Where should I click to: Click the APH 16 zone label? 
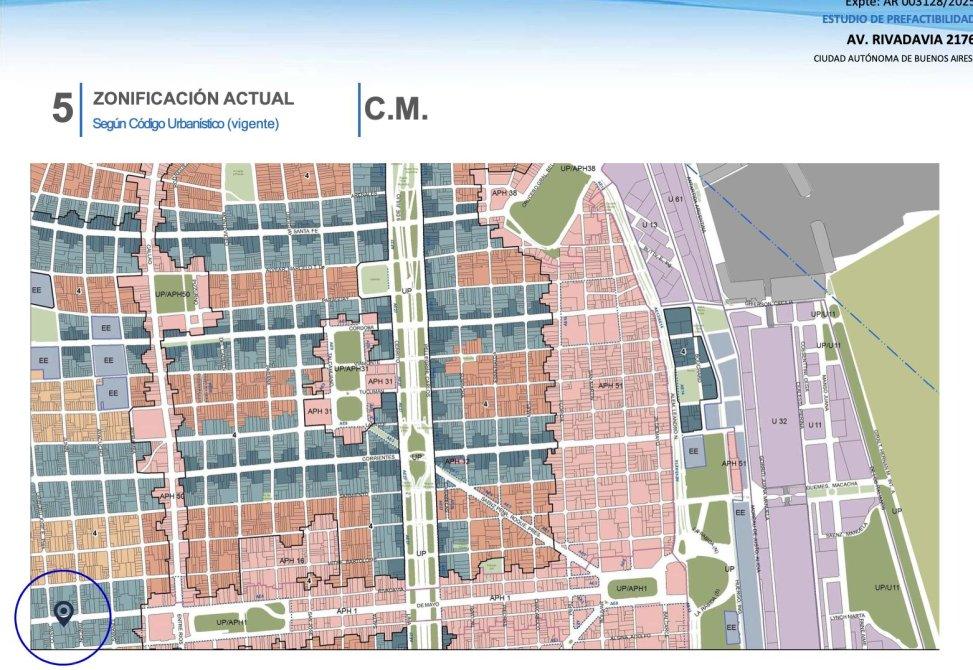pos(291,561)
